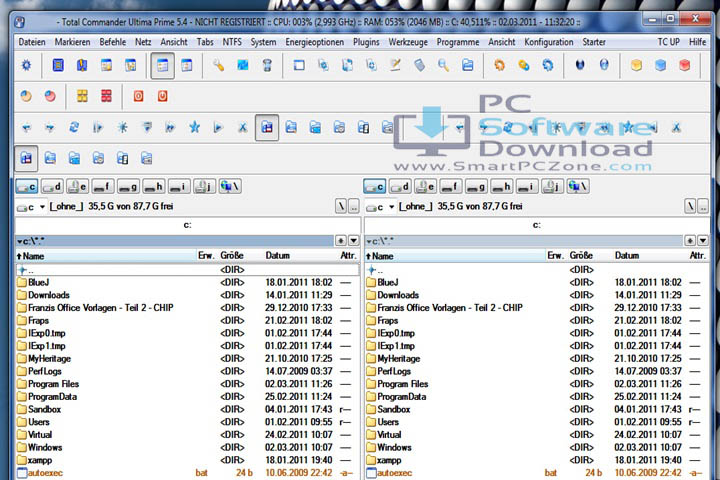The height and width of the screenshot is (480, 720).
Task: Click the yellow cube icon
Action: tap(636, 65)
